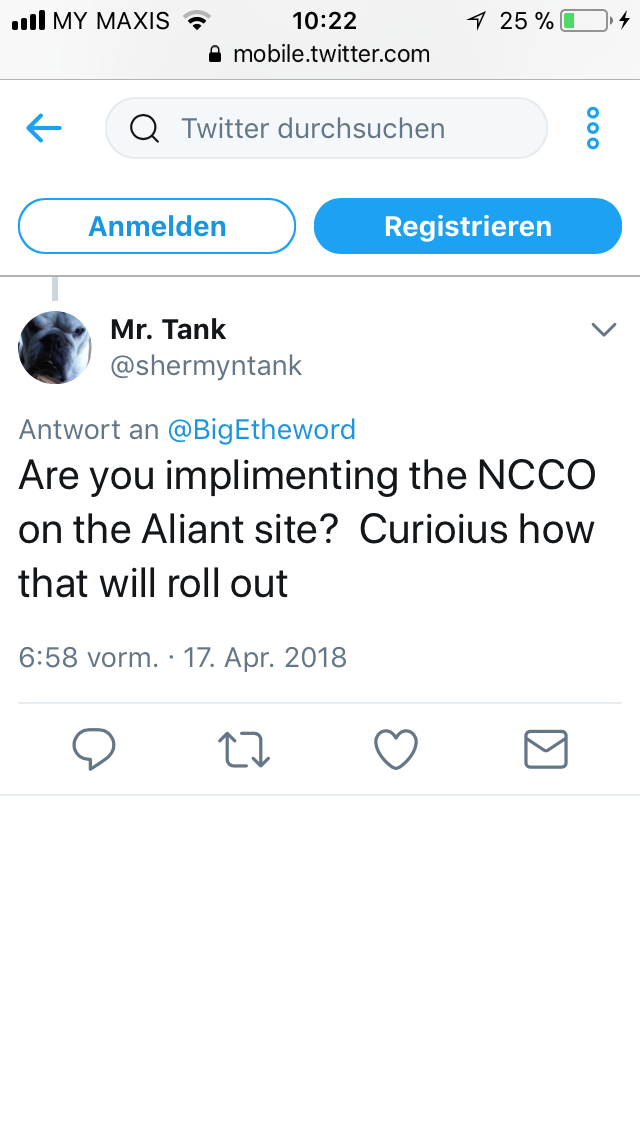This screenshot has width=640, height=1136.
Task: Retweet Mr. Tank's tweet
Action: point(244,749)
